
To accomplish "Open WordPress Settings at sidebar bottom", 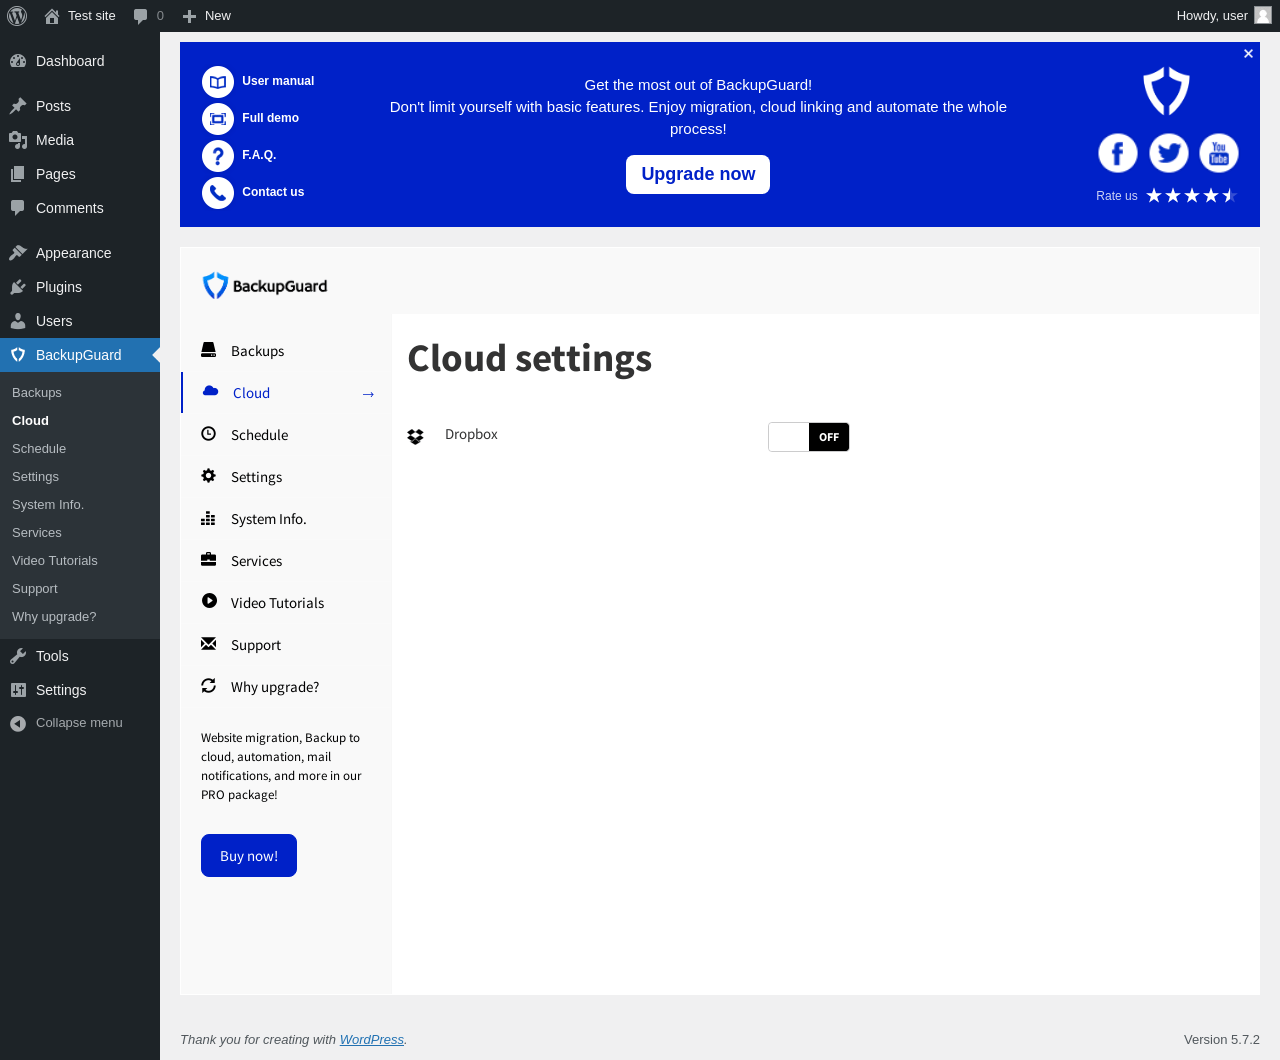I will [80, 690].
